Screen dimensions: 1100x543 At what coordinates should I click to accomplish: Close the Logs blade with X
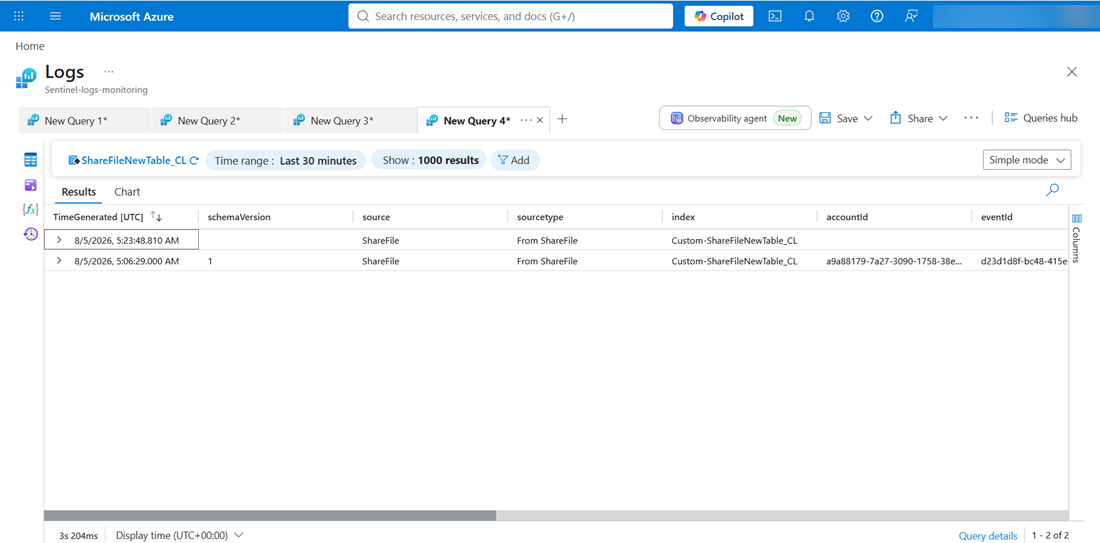1071,72
